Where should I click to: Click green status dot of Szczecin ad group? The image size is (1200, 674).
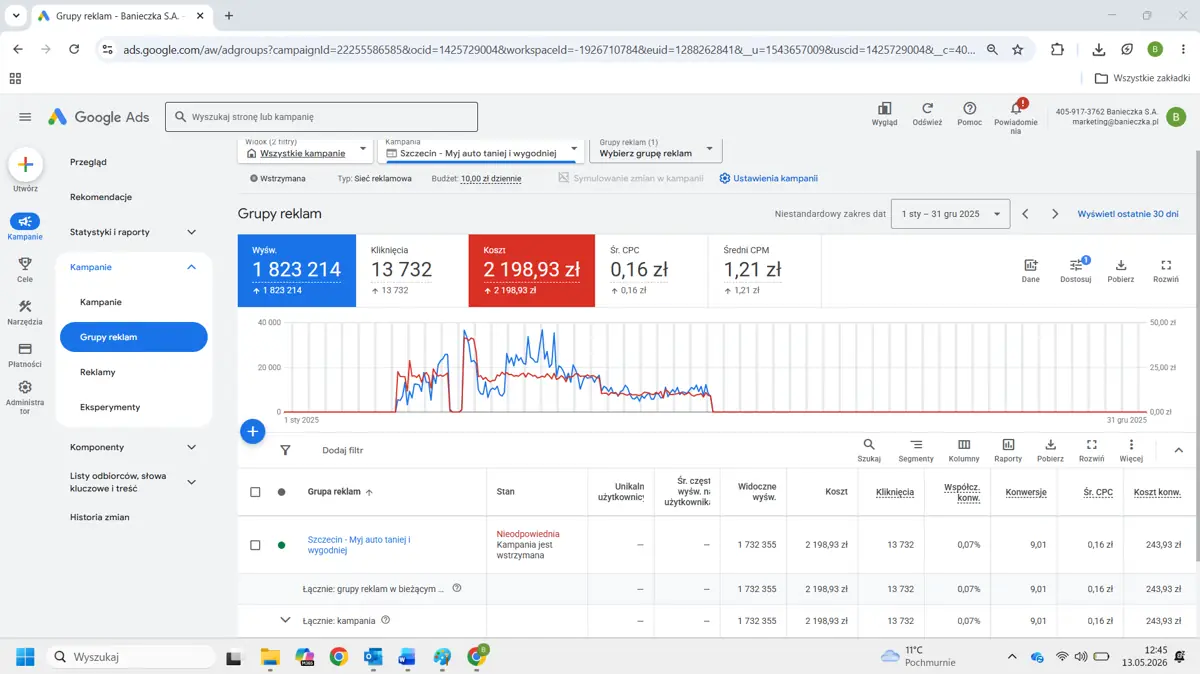click(282, 545)
